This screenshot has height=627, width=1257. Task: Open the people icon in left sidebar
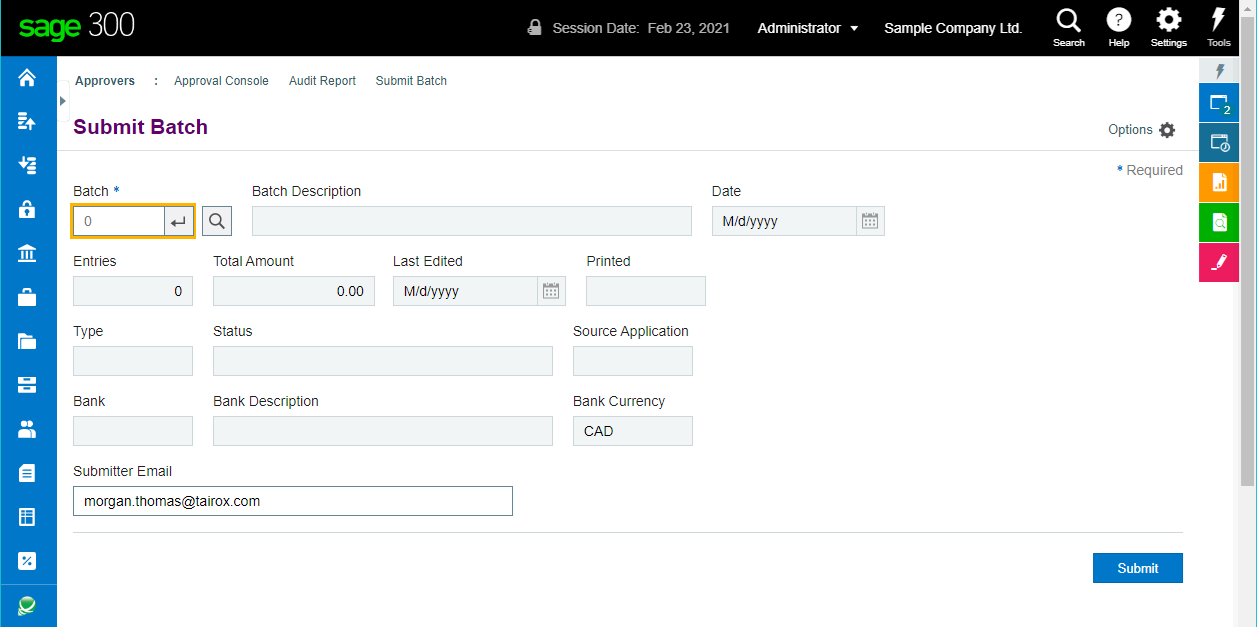click(x=27, y=429)
